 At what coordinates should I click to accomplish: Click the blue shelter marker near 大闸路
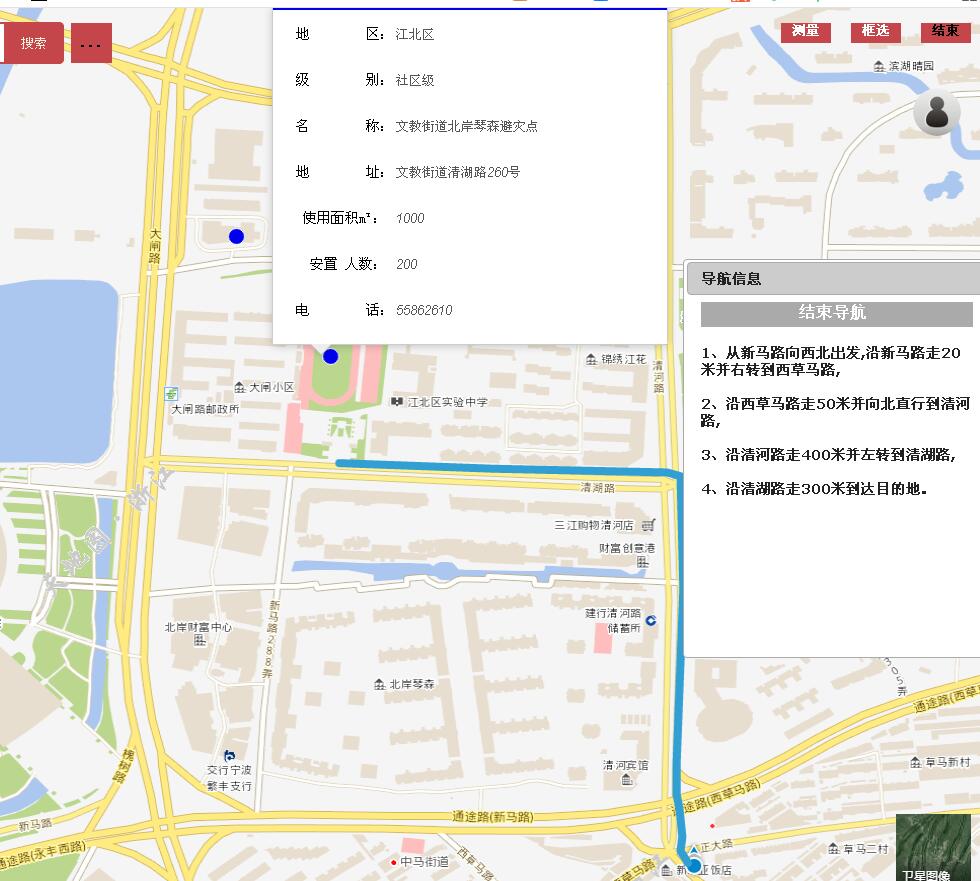[236, 236]
